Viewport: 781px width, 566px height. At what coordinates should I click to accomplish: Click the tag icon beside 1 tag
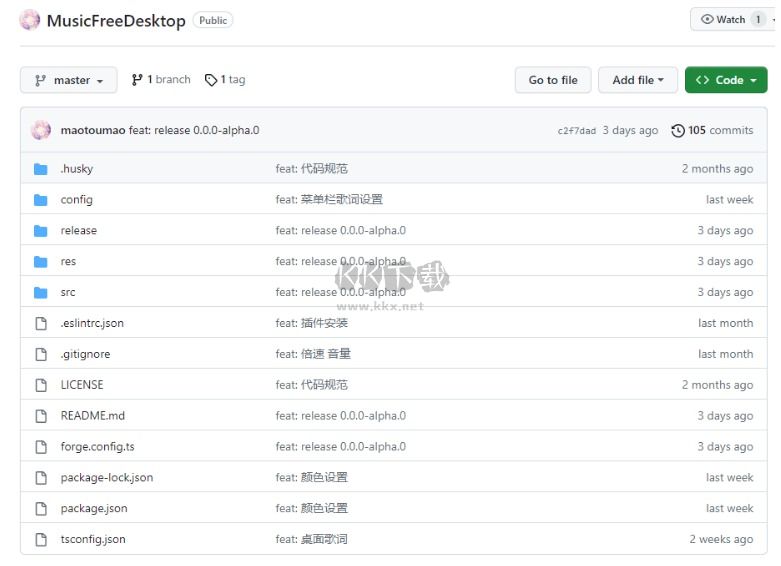211,80
